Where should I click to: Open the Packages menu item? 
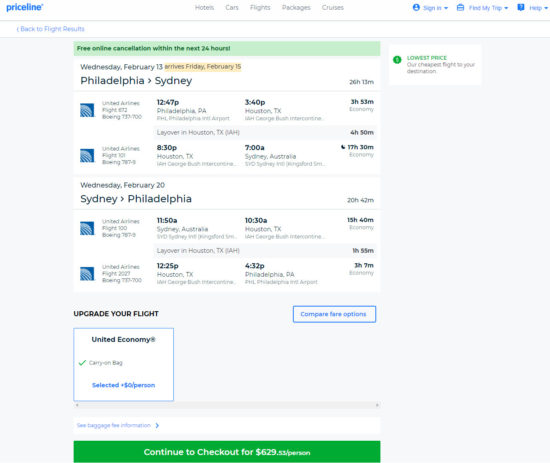point(296,7)
